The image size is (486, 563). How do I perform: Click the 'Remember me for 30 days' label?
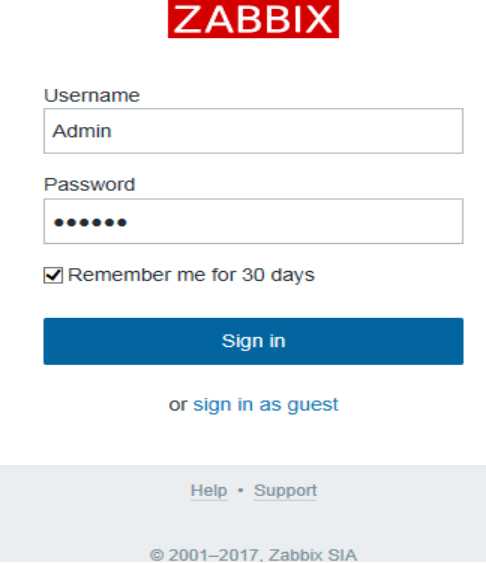(x=191, y=275)
